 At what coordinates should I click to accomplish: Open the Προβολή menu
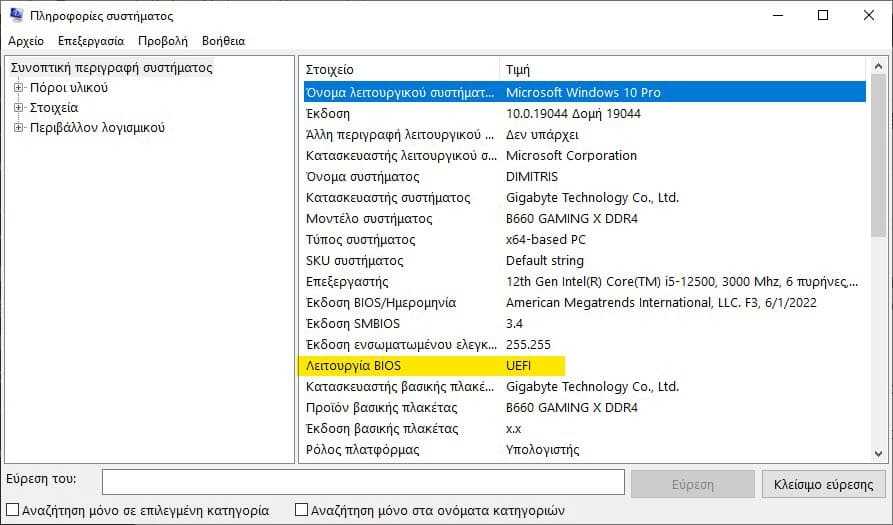pyautogui.click(x=163, y=41)
